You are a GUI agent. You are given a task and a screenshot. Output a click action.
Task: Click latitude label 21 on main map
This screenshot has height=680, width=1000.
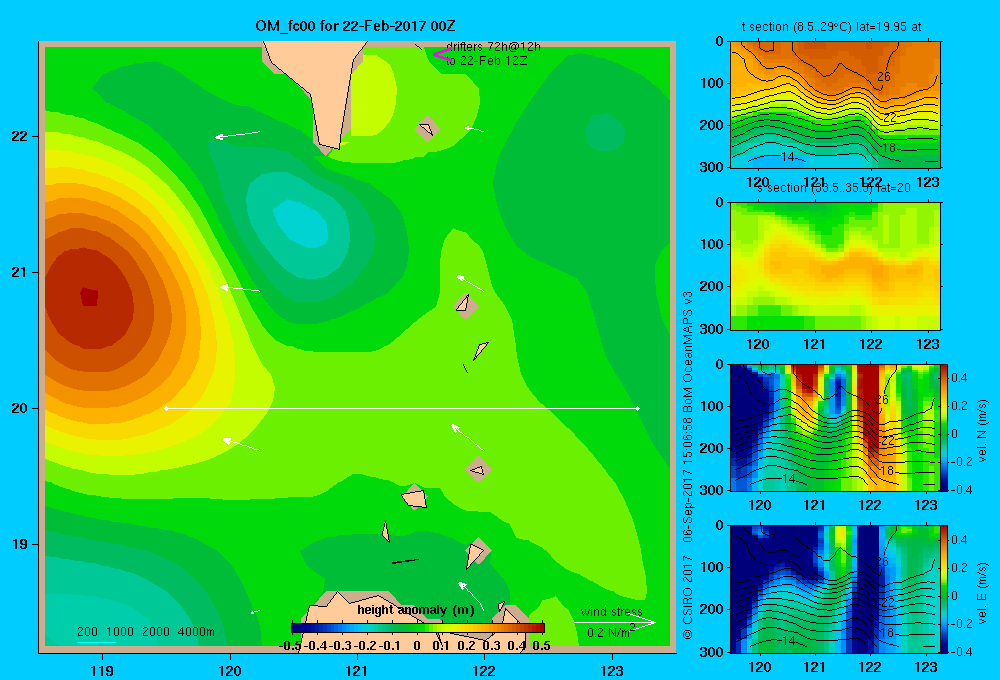coord(20,272)
